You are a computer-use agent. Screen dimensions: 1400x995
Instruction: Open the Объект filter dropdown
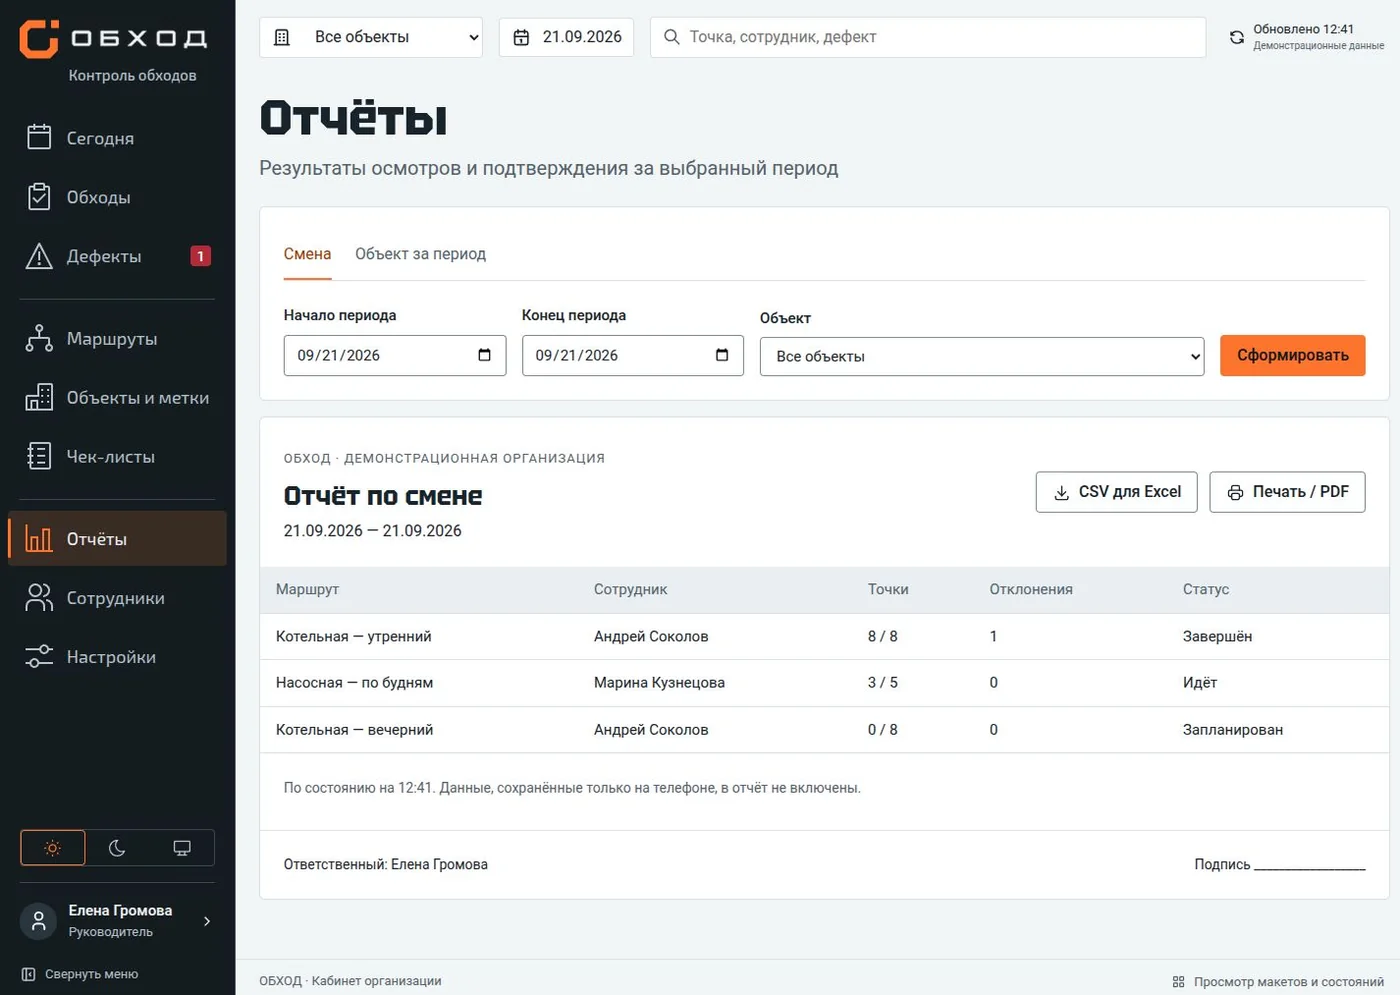click(982, 356)
